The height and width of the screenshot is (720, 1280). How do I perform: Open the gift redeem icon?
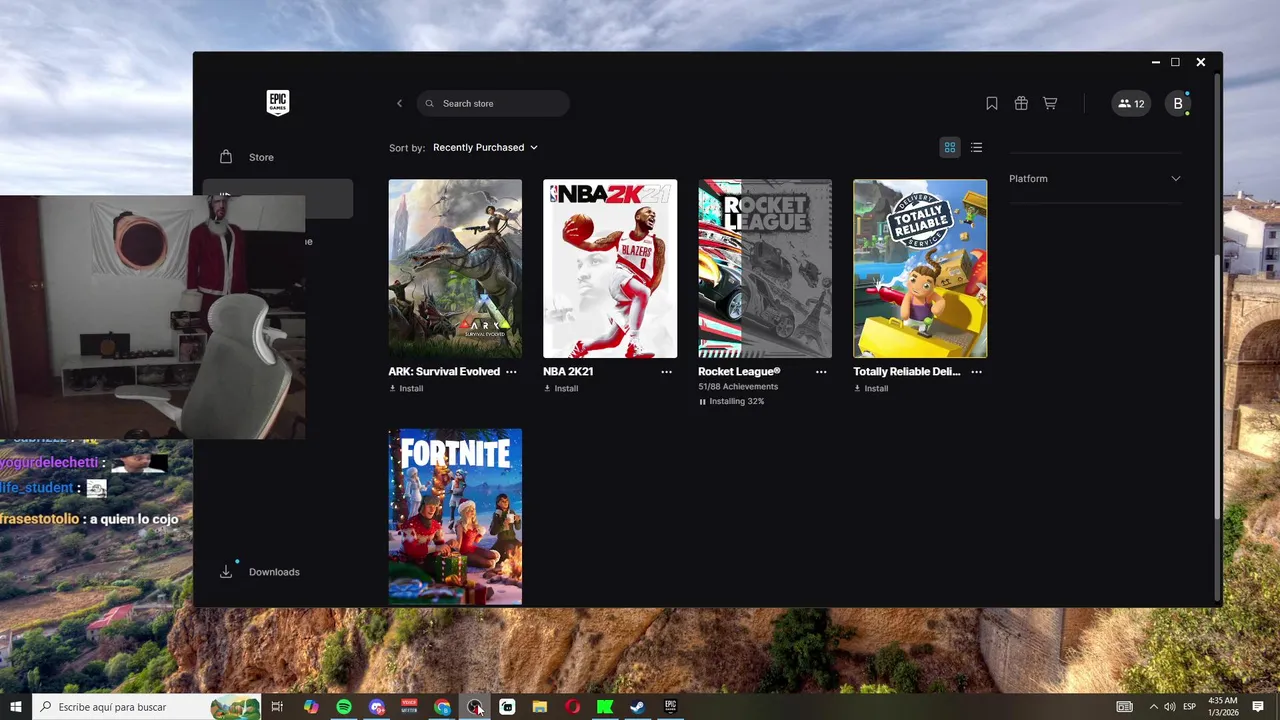tap(1021, 103)
